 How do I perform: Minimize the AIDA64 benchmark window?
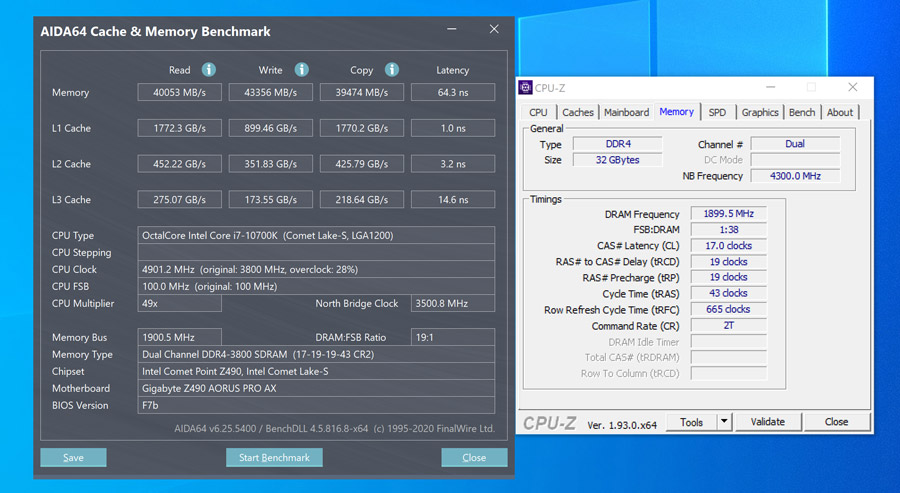click(452, 29)
